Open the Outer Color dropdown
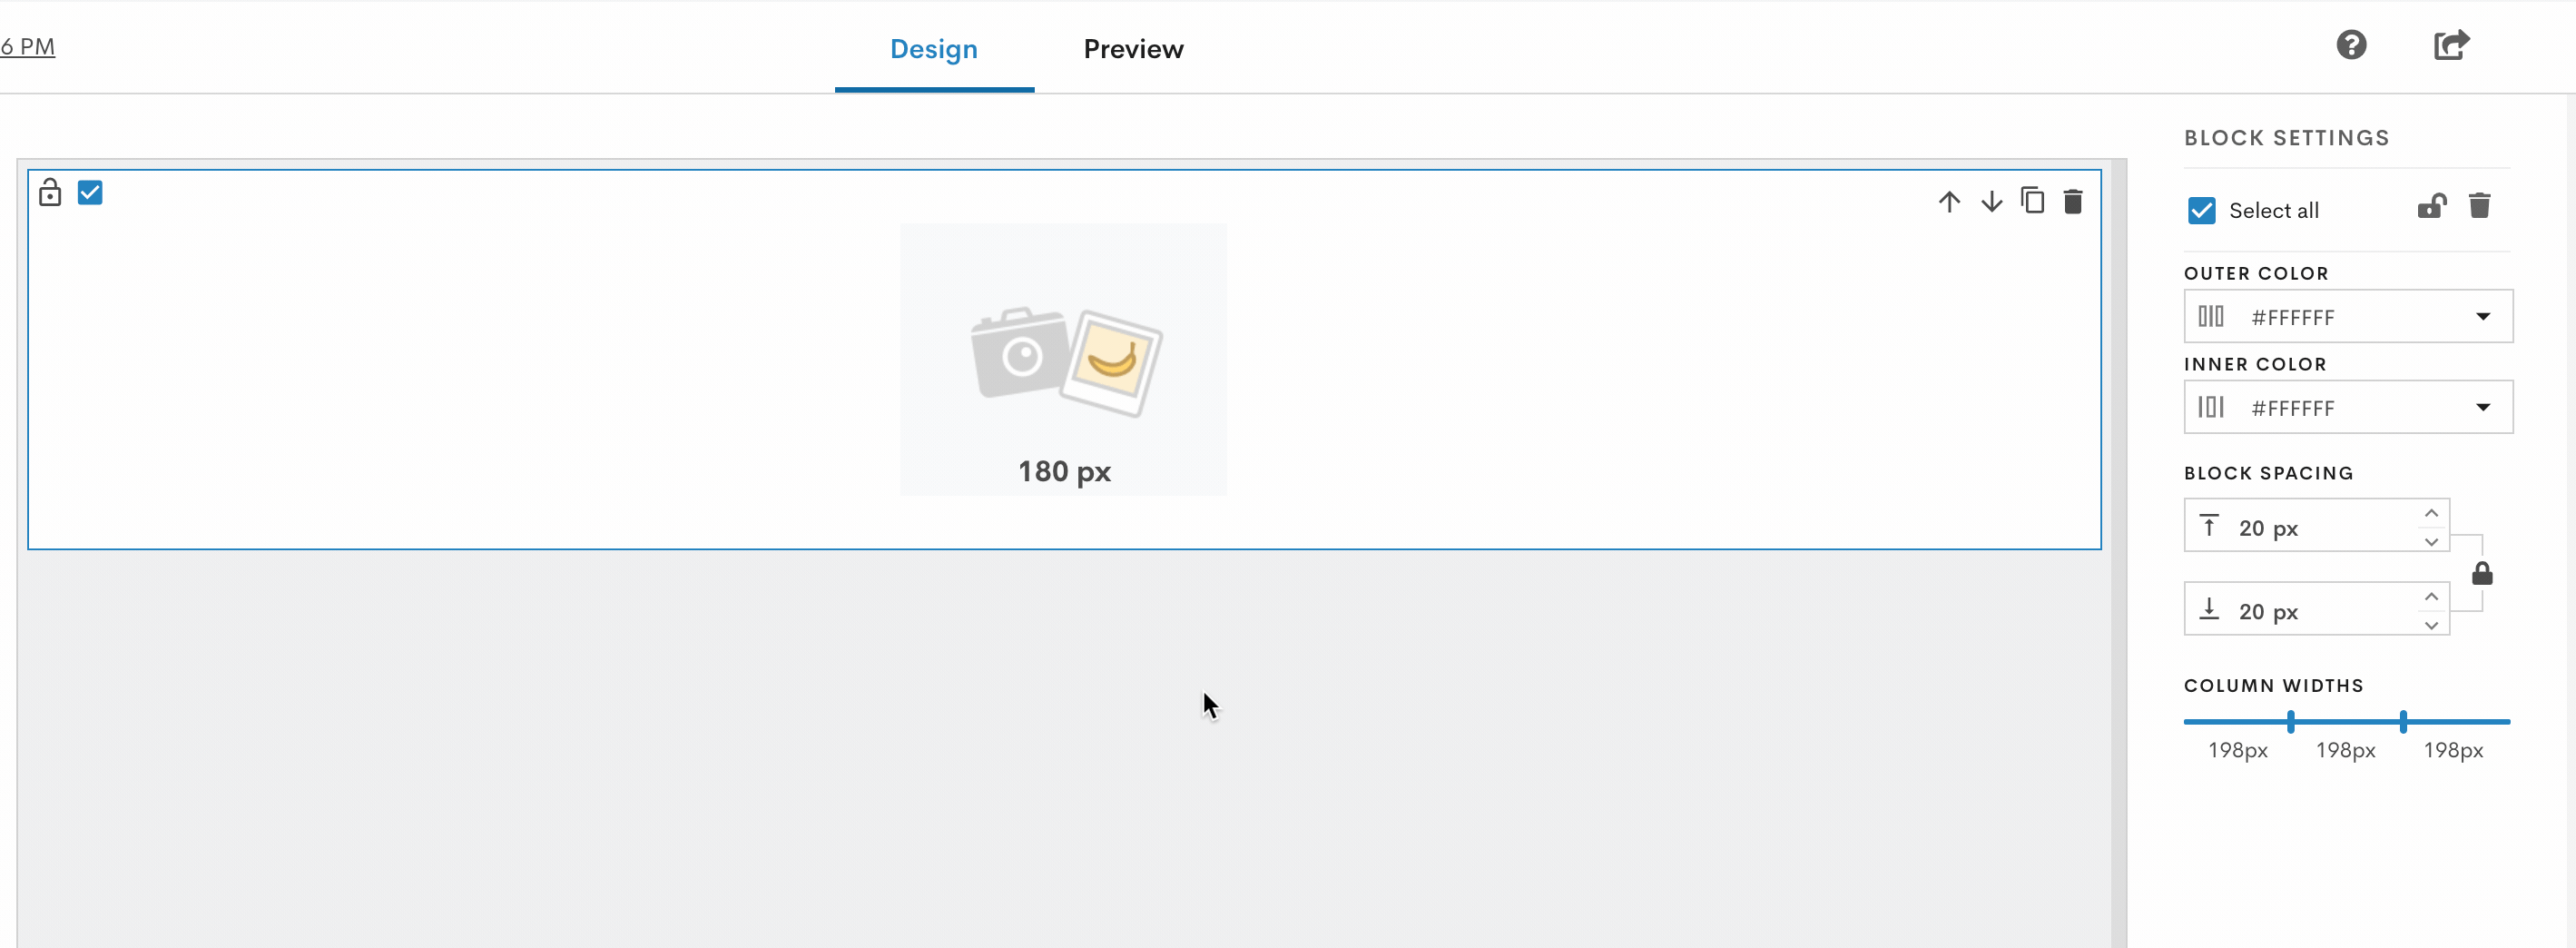The image size is (2576, 948). coord(2347,317)
